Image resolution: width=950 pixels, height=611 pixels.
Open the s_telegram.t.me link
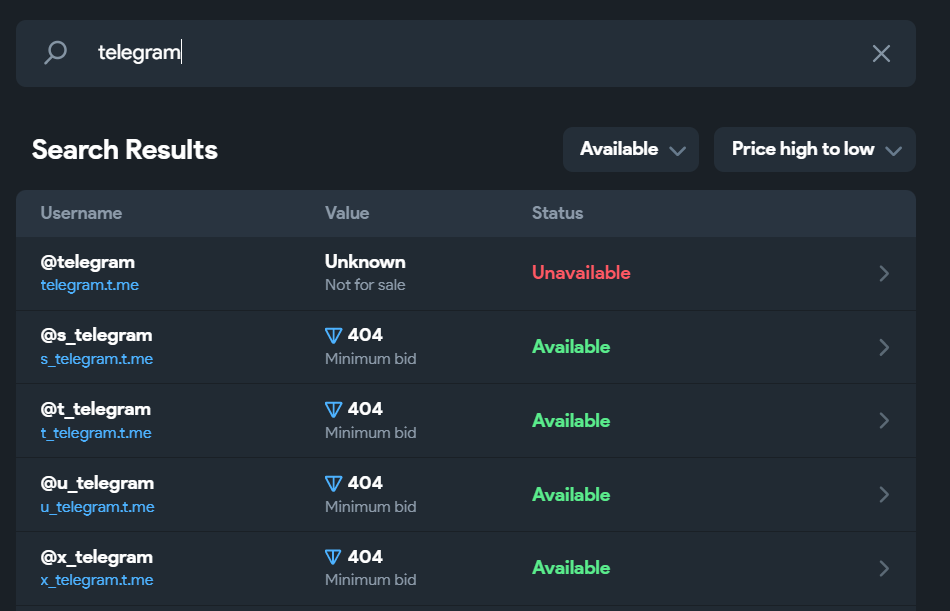coord(97,359)
